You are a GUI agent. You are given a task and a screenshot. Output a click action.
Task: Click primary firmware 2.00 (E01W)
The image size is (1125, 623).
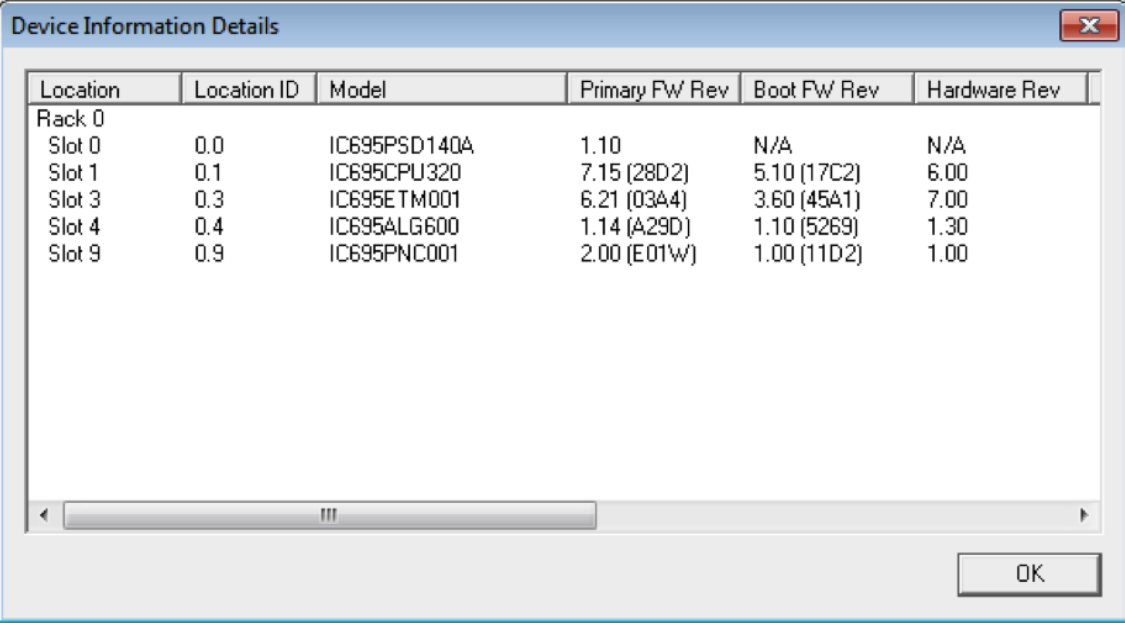638,254
